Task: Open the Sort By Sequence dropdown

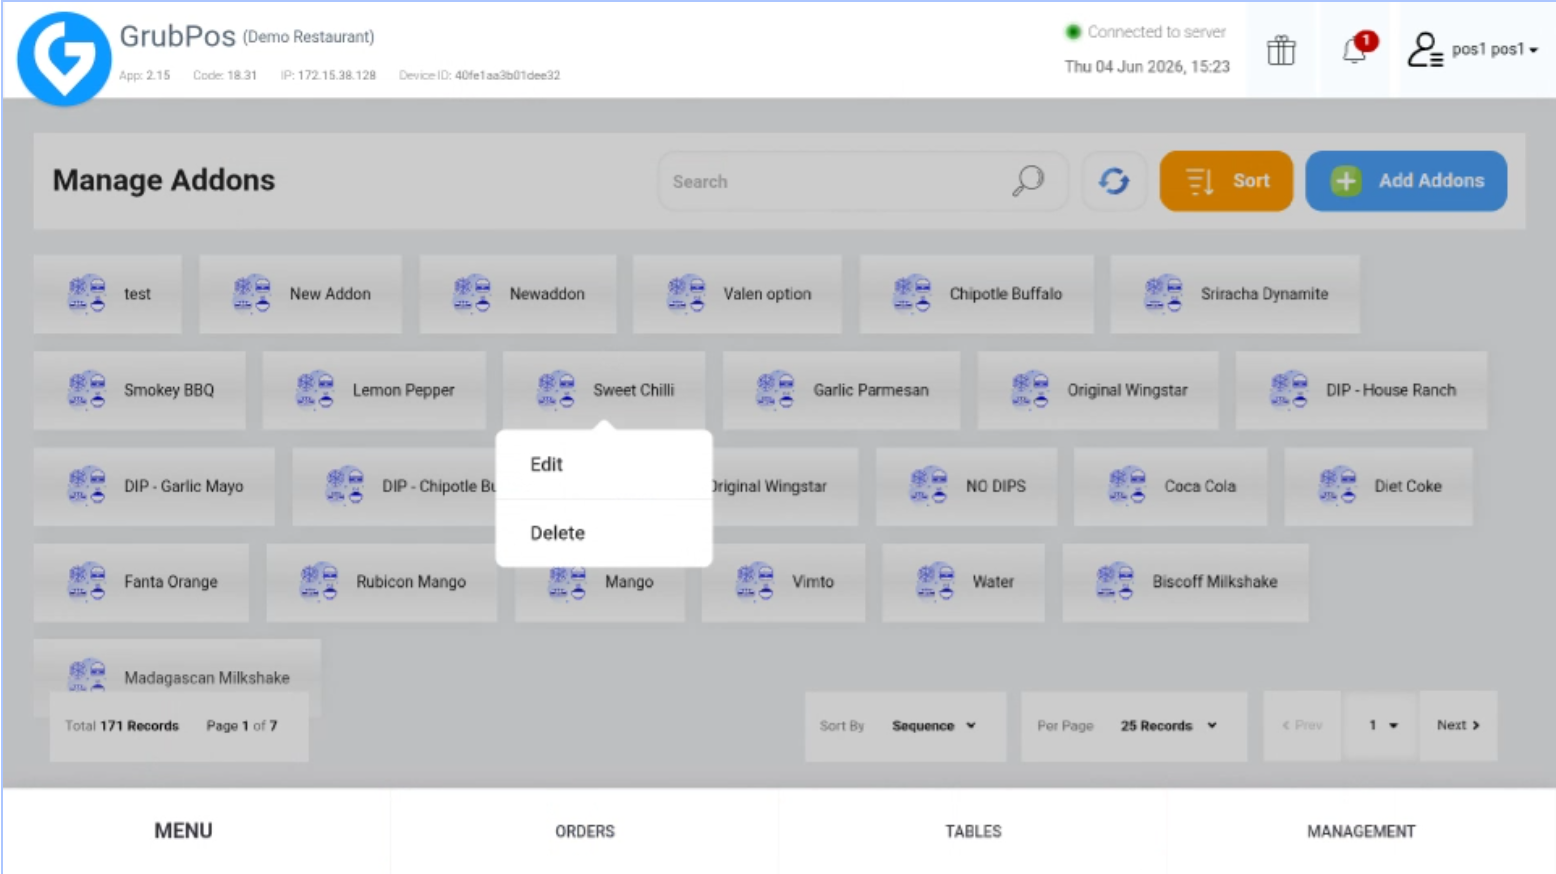Action: pyautogui.click(x=906, y=726)
